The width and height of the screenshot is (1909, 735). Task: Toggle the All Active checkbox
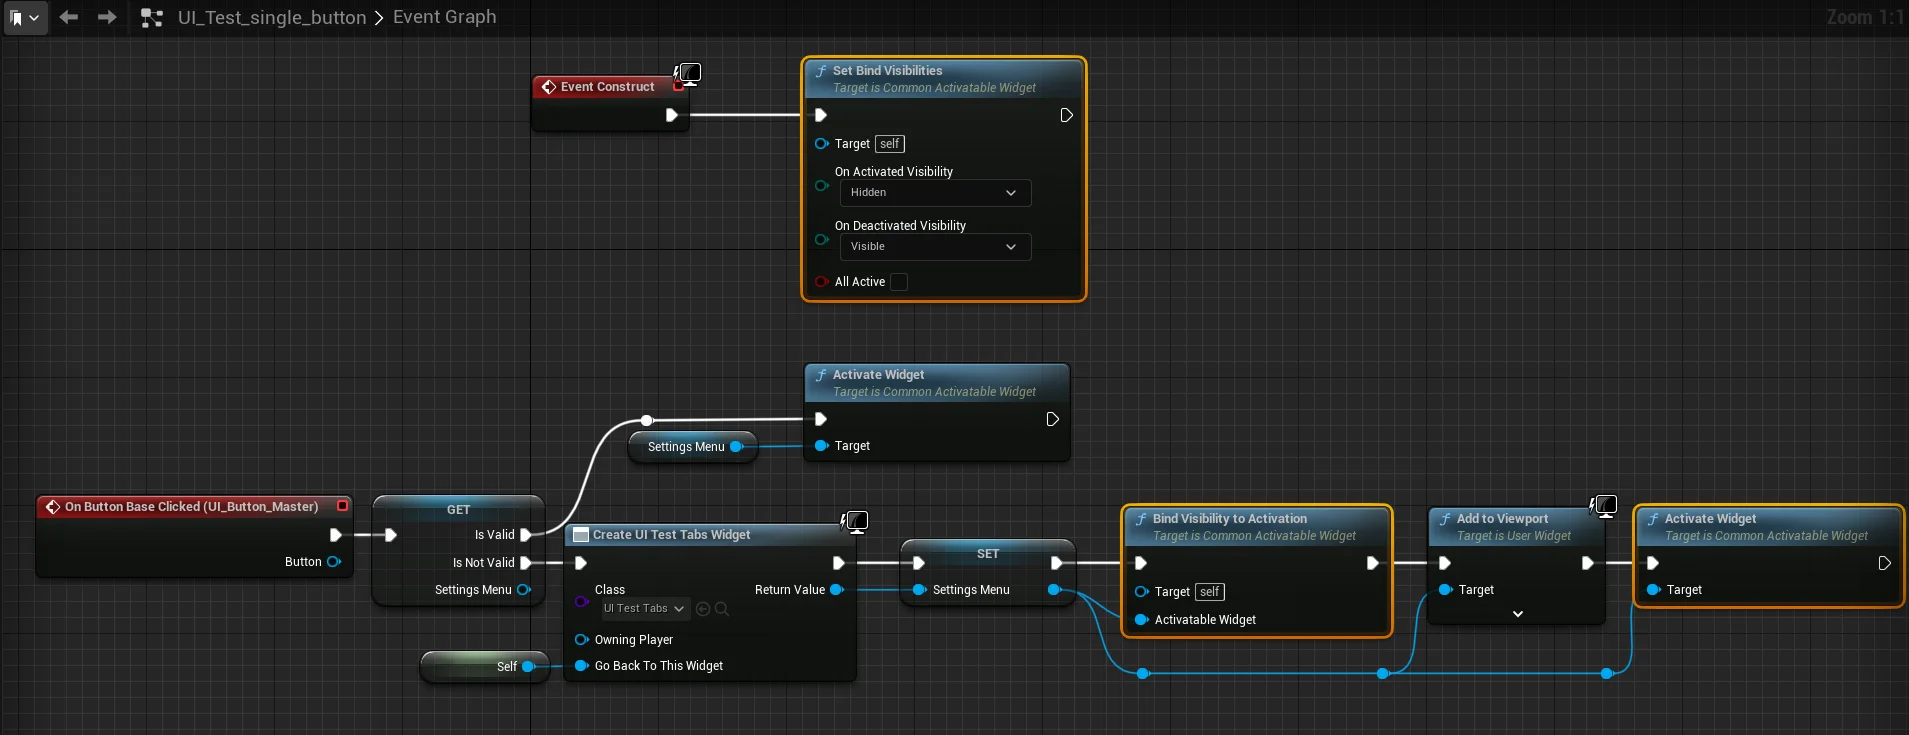(899, 282)
